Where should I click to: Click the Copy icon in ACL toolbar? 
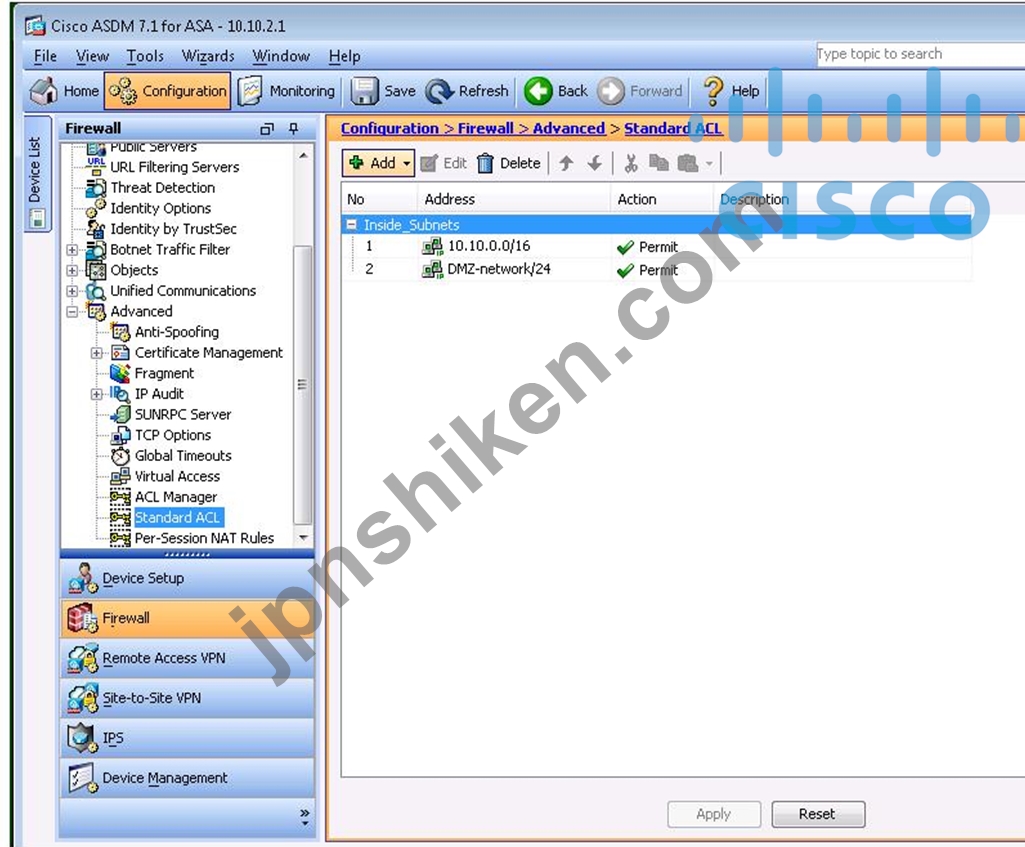(x=659, y=163)
